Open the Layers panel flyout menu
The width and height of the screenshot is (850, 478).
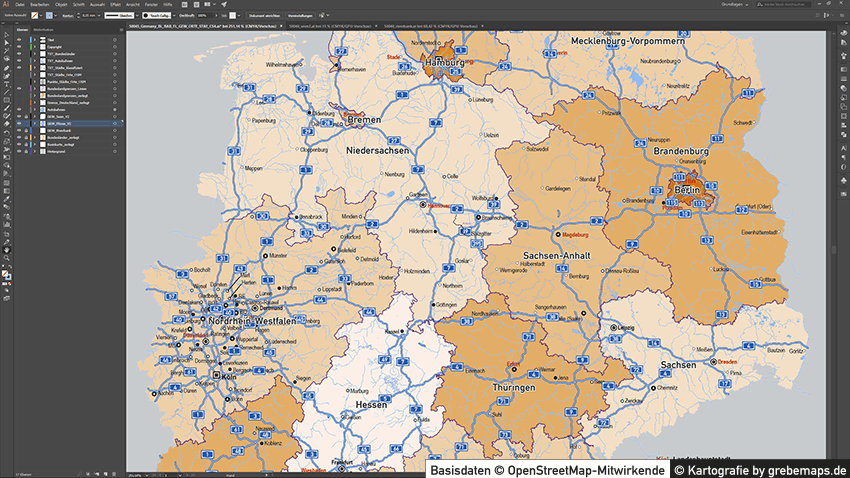(121, 31)
